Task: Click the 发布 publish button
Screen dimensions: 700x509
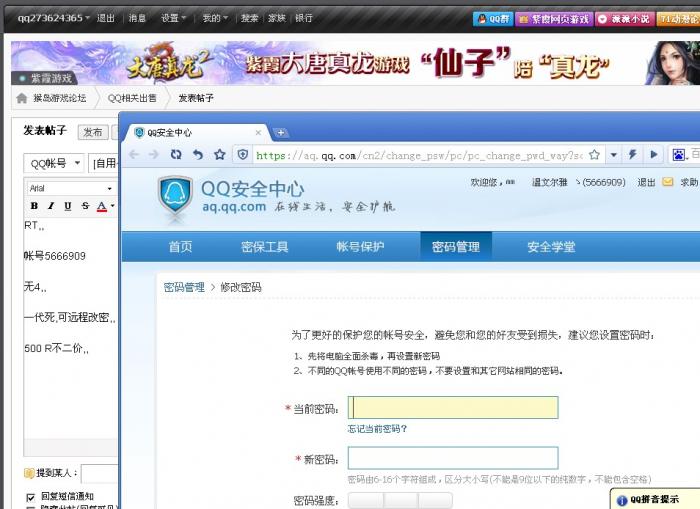Action: pyautogui.click(x=93, y=132)
